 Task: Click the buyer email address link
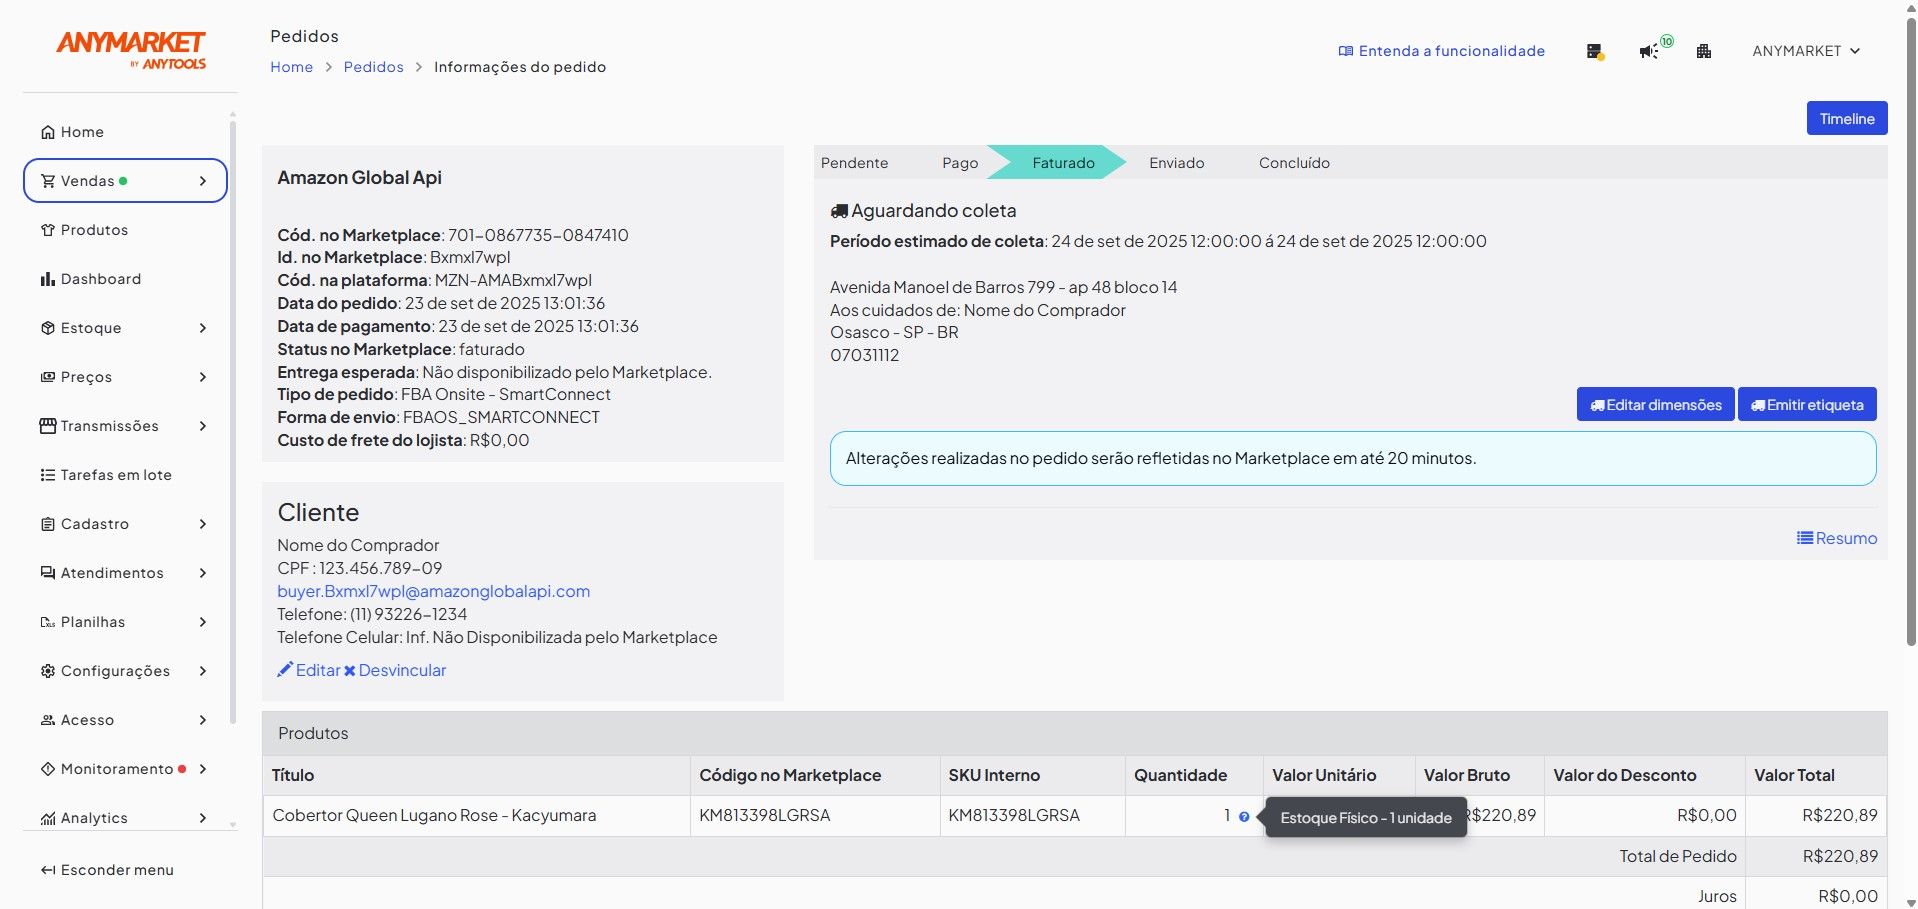coord(434,591)
